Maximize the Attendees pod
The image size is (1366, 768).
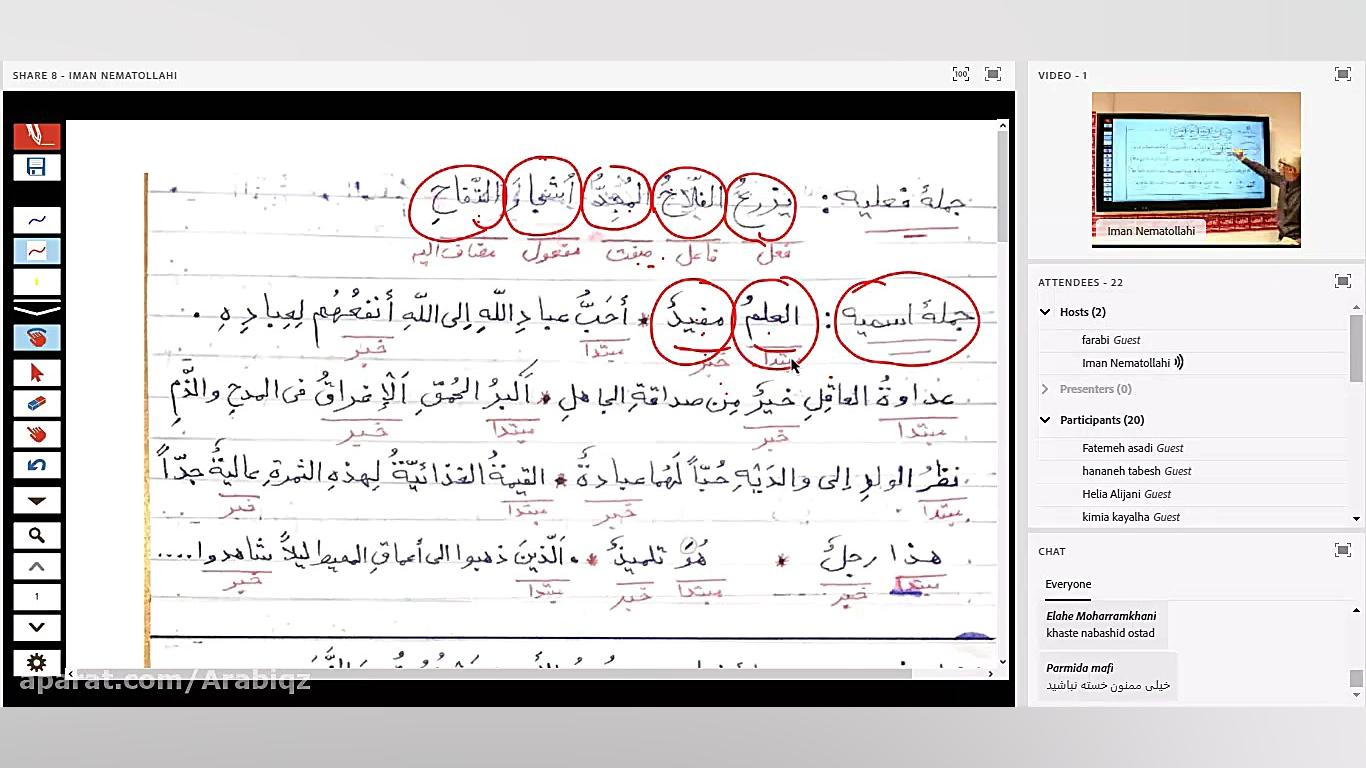[1343, 282]
